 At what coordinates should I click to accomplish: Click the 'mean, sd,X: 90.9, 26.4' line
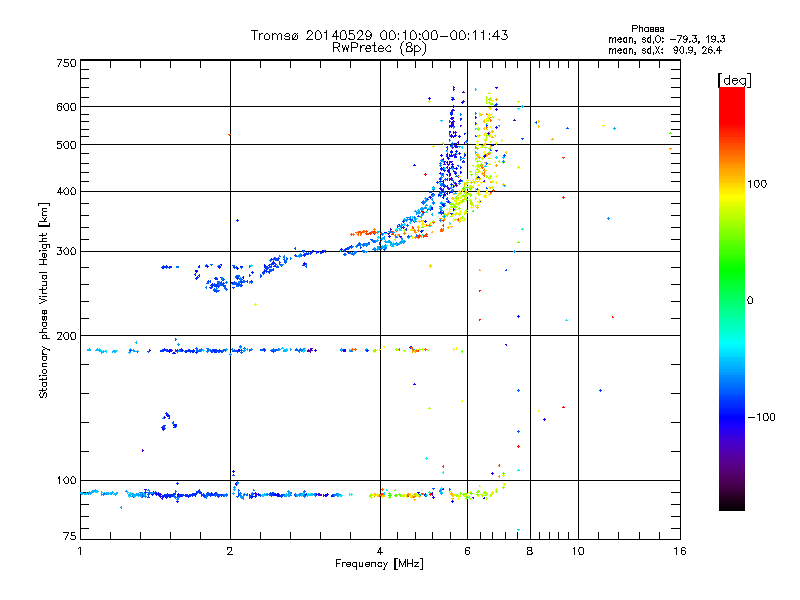point(664,50)
